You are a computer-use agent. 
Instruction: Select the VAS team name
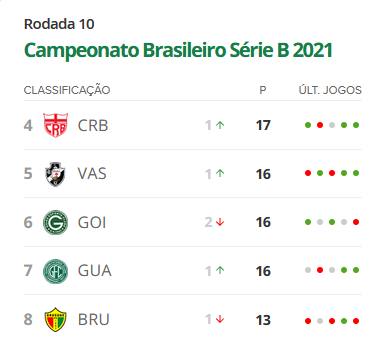pyautogui.click(x=92, y=174)
